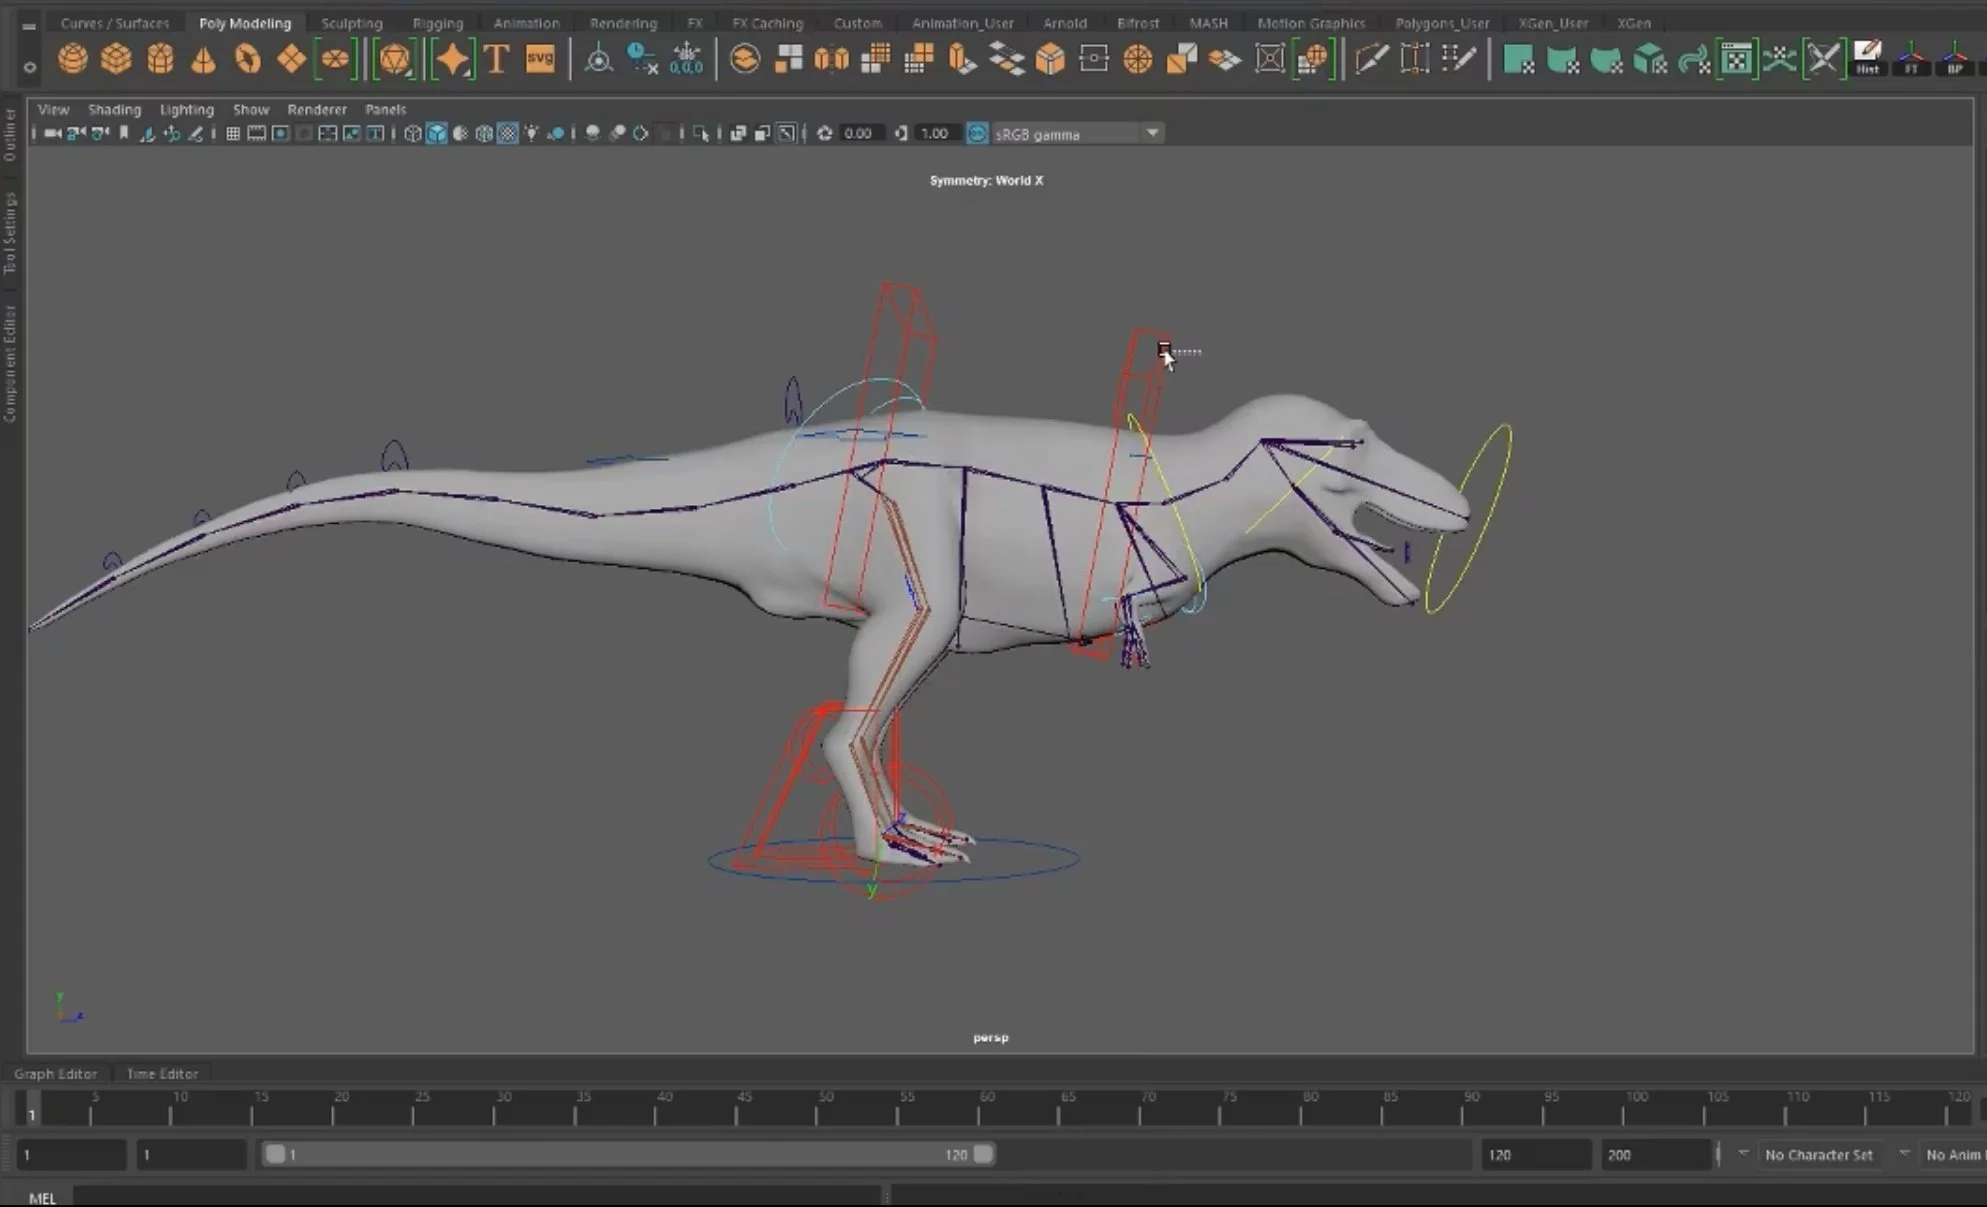Open the Shading panel menu
Image resolution: width=1987 pixels, height=1207 pixels.
(114, 109)
